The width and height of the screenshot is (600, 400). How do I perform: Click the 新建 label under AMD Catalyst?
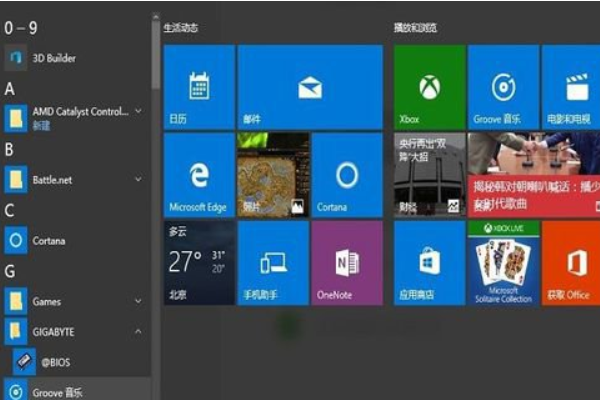click(x=41, y=126)
